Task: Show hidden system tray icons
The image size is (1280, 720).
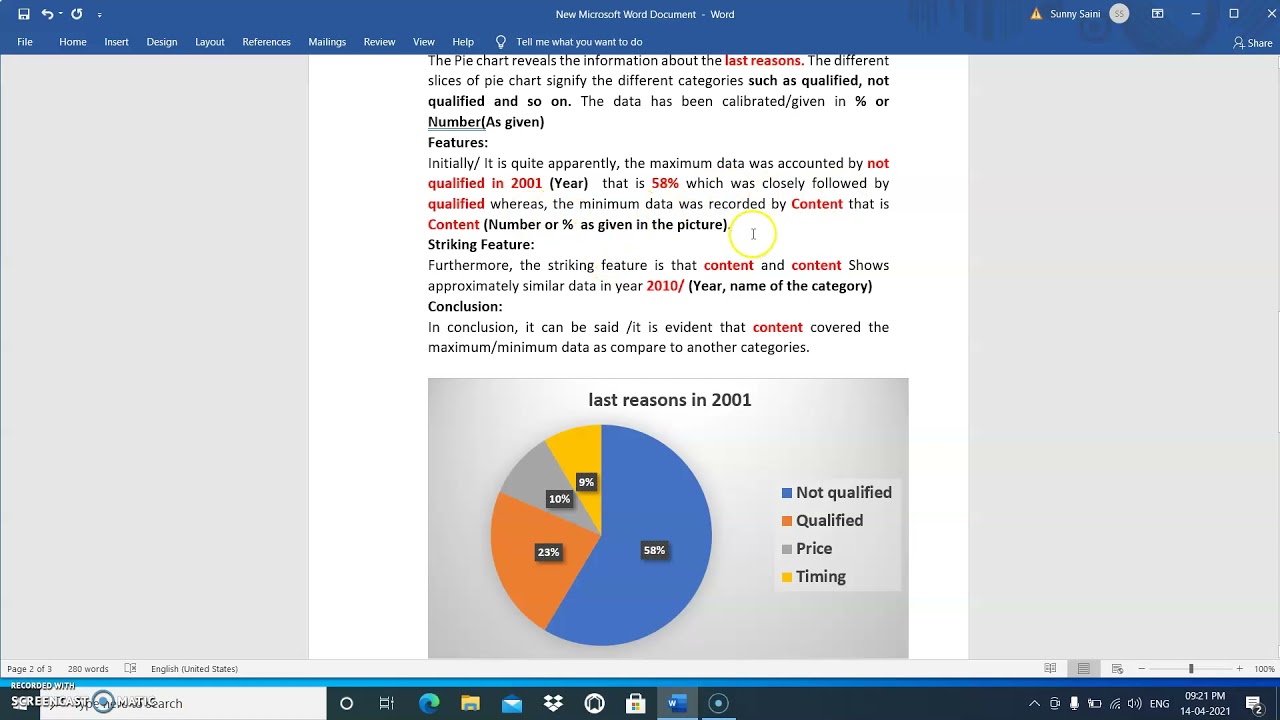Action: [1034, 704]
